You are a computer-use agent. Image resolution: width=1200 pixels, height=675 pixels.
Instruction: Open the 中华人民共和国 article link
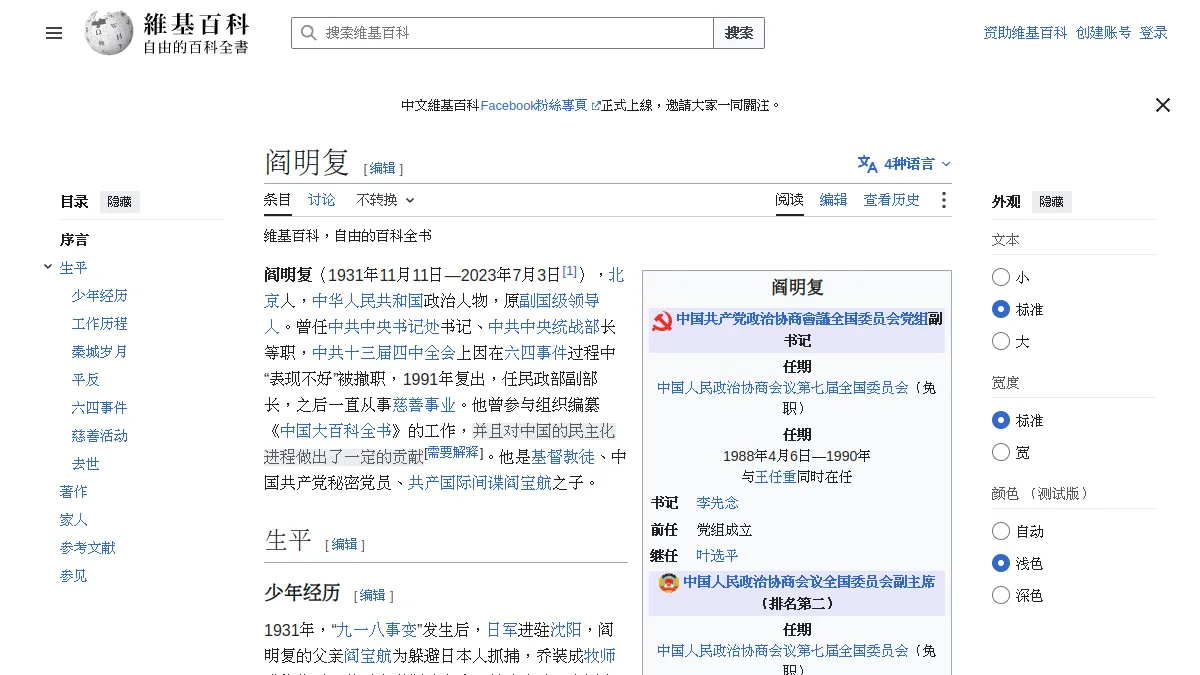point(368,301)
